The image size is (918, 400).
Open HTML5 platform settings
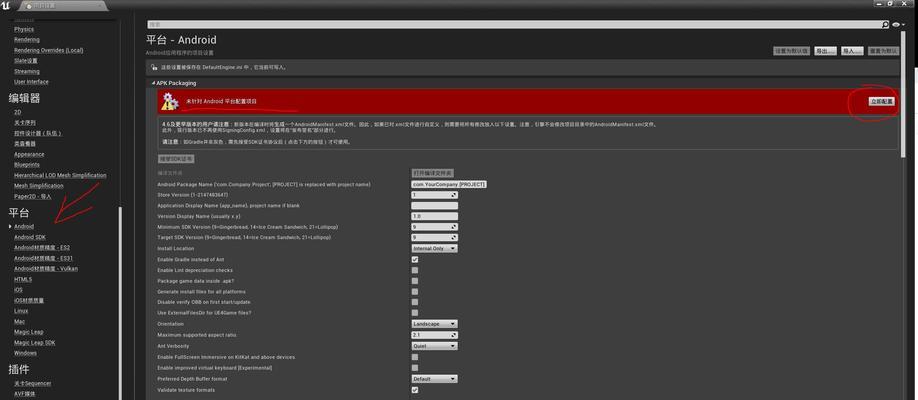tap(23, 279)
